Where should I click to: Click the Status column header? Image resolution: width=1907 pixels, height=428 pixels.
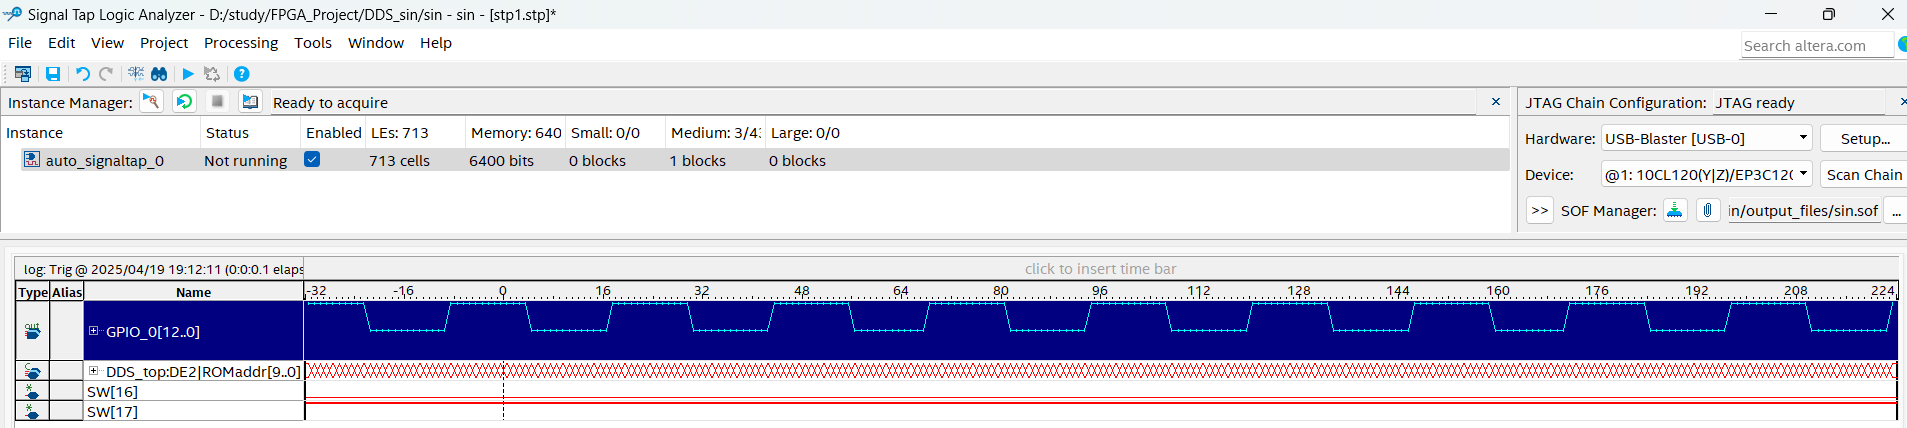click(x=250, y=133)
